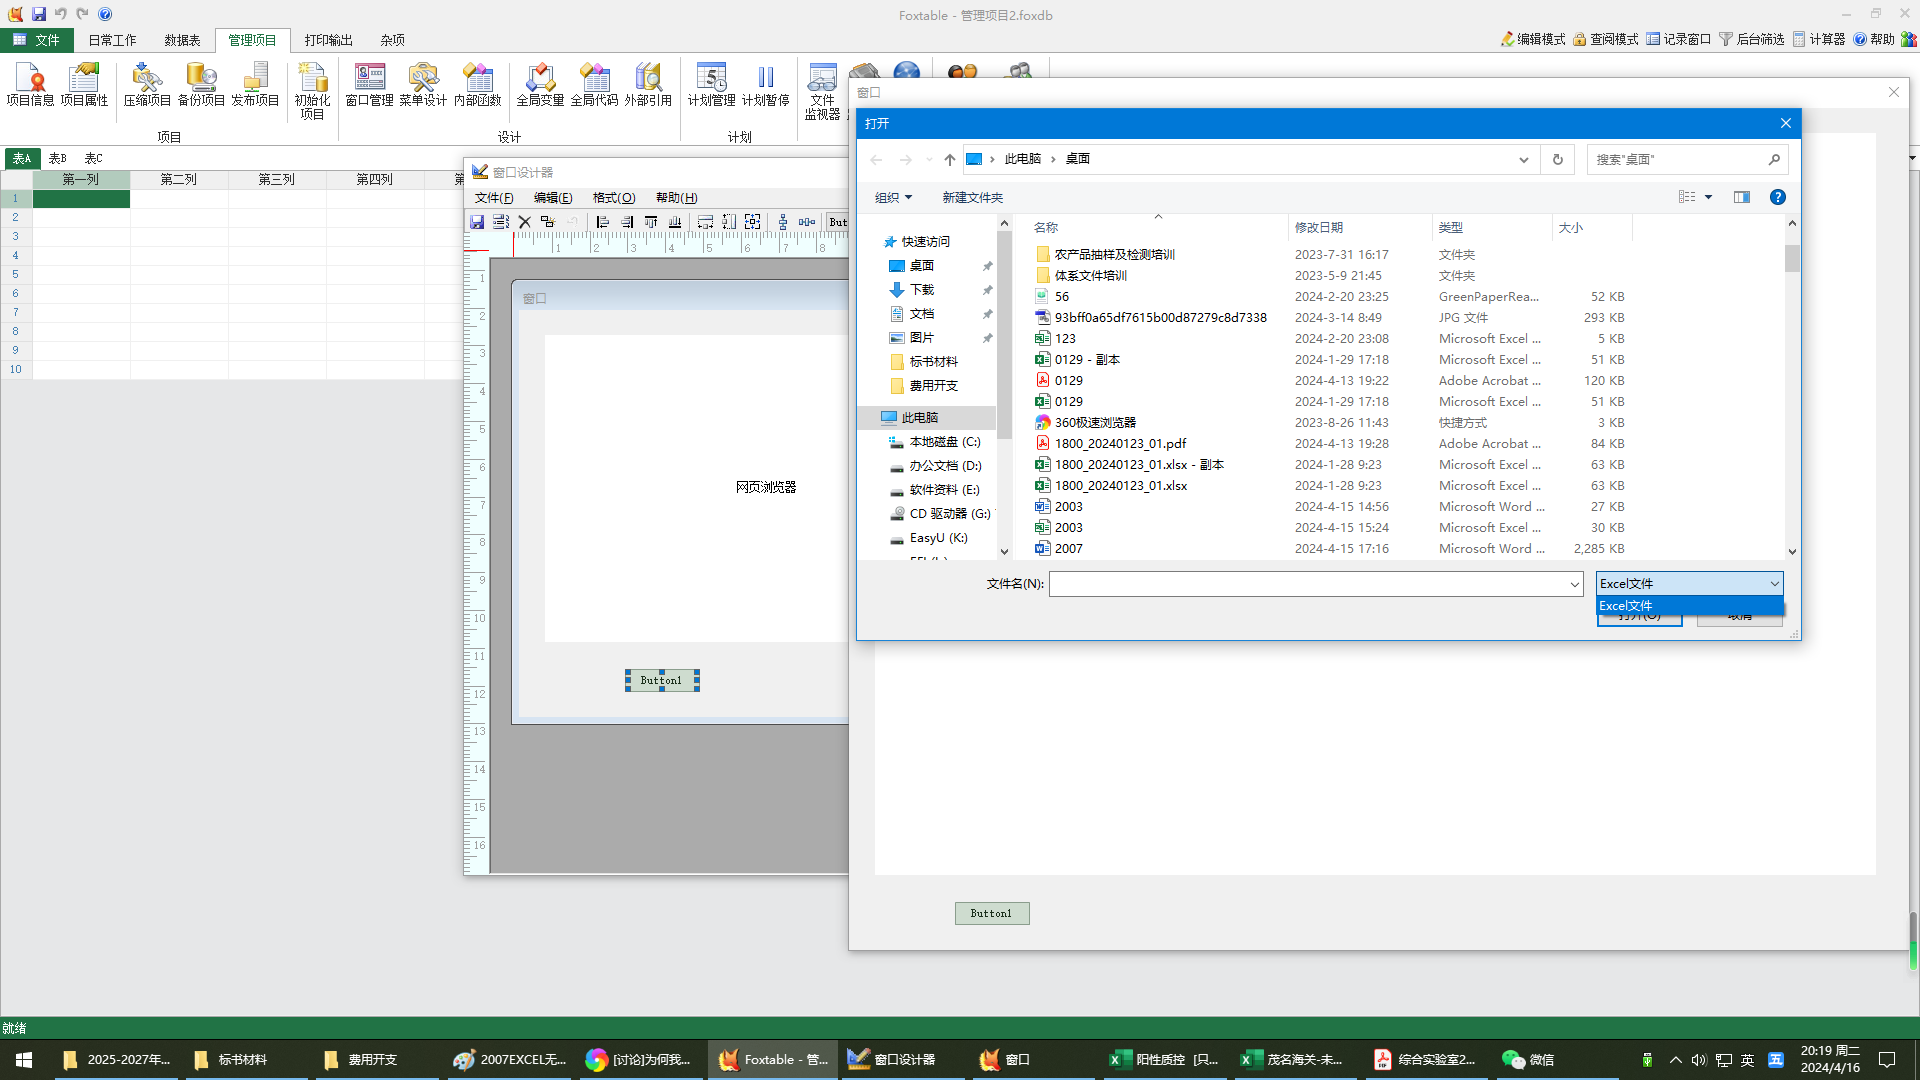The width and height of the screenshot is (1920, 1080).
Task: Select Button1 control in the designer canvas
Action: click(662, 680)
